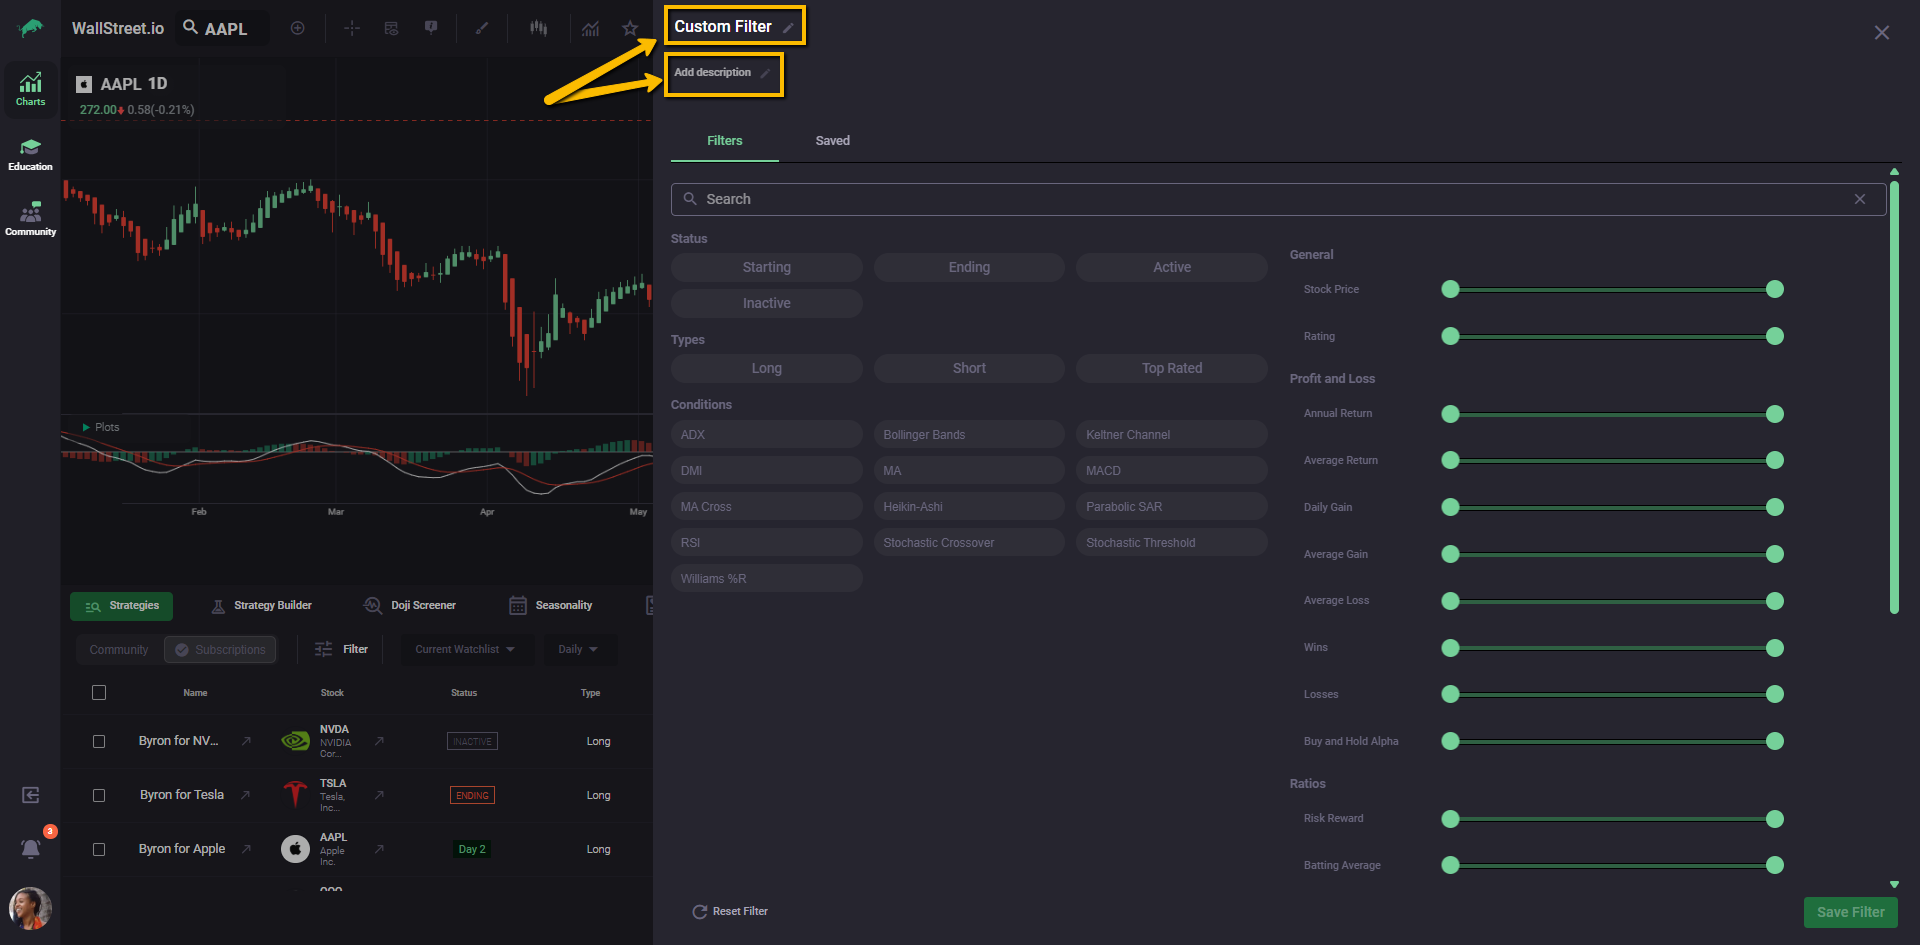Click the Reset Filter icon
The width and height of the screenshot is (1920, 945).
click(x=699, y=912)
